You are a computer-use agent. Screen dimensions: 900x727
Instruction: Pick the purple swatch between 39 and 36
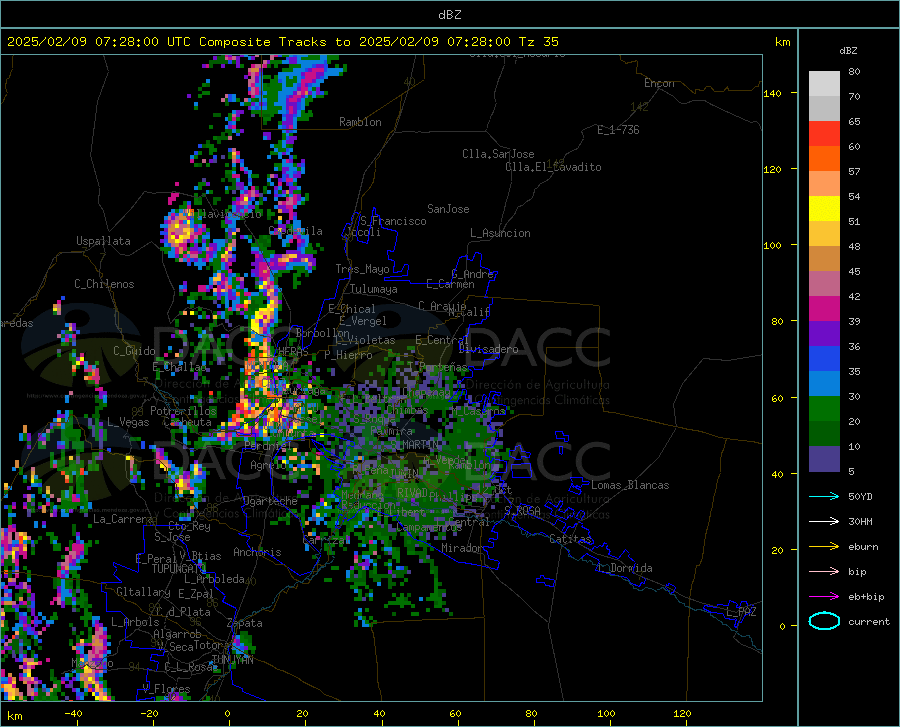point(824,334)
